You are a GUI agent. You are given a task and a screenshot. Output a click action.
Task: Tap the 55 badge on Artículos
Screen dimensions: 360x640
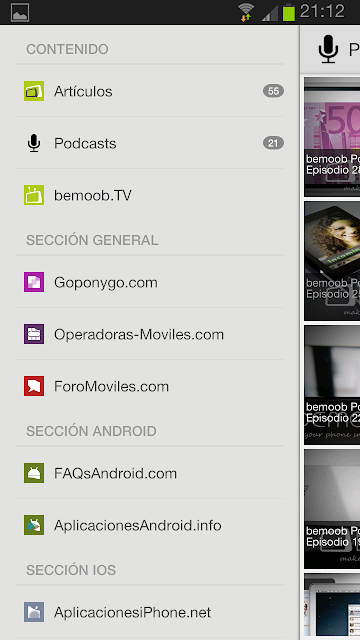pos(273,91)
